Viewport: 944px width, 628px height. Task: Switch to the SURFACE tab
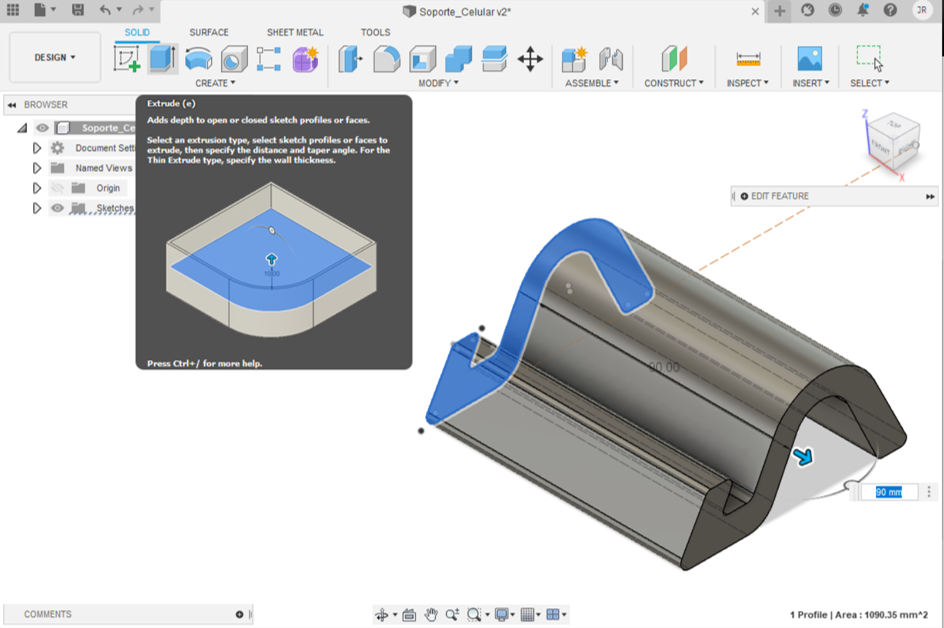click(208, 33)
